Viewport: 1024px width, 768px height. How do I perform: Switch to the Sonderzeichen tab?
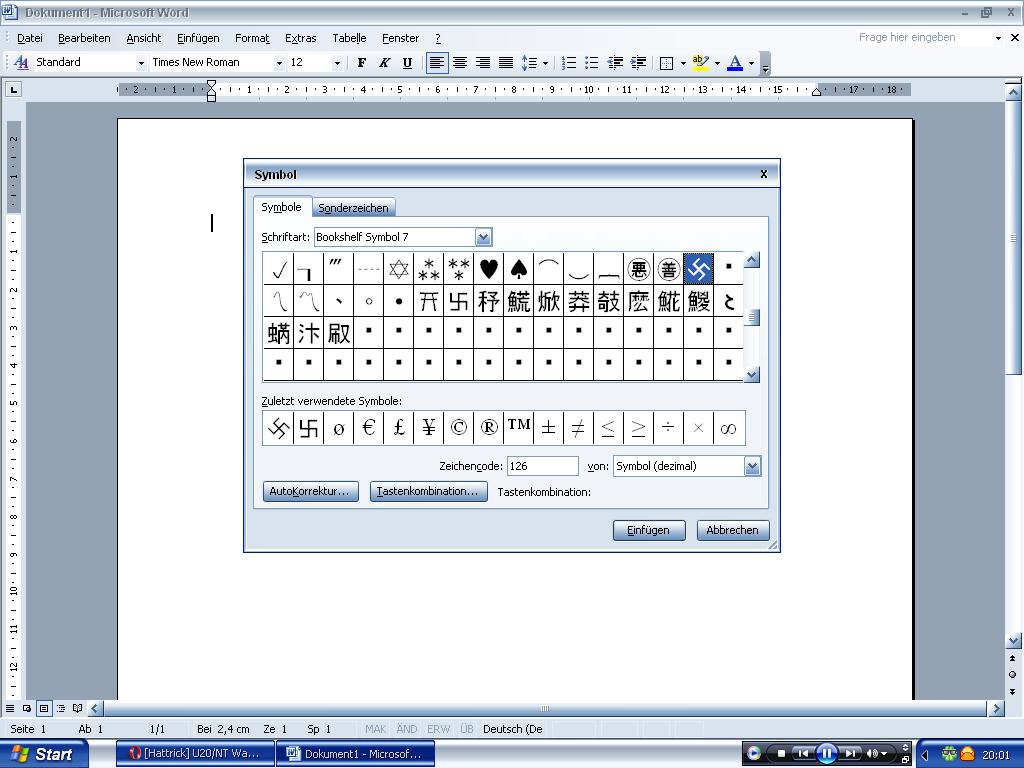point(353,208)
